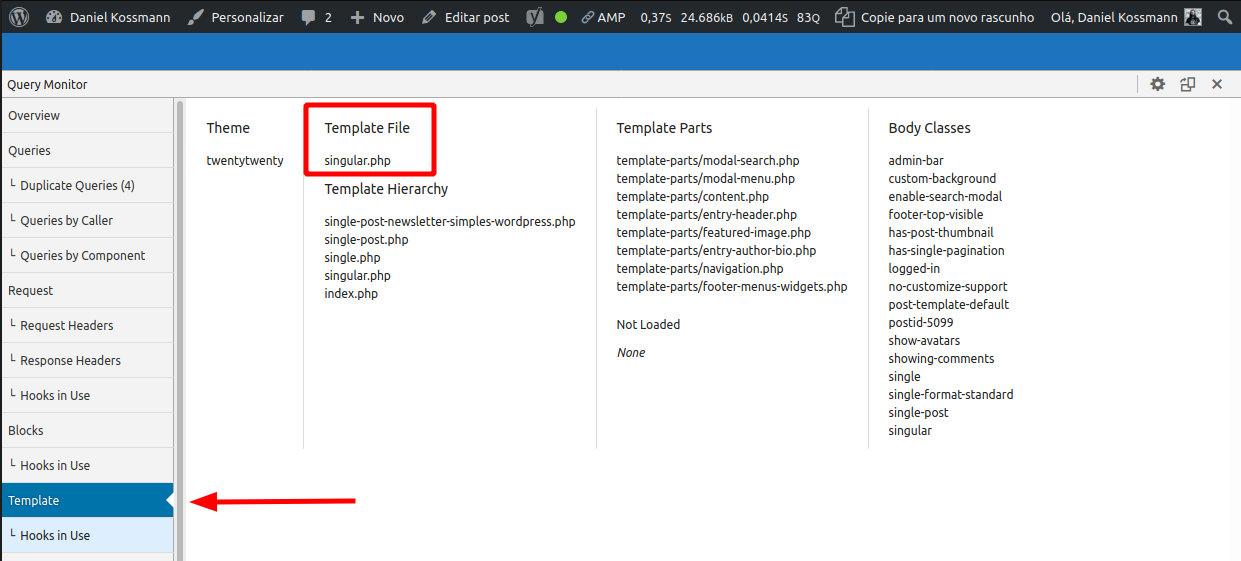Open Hooks in Use under Request

pyautogui.click(x=86, y=396)
